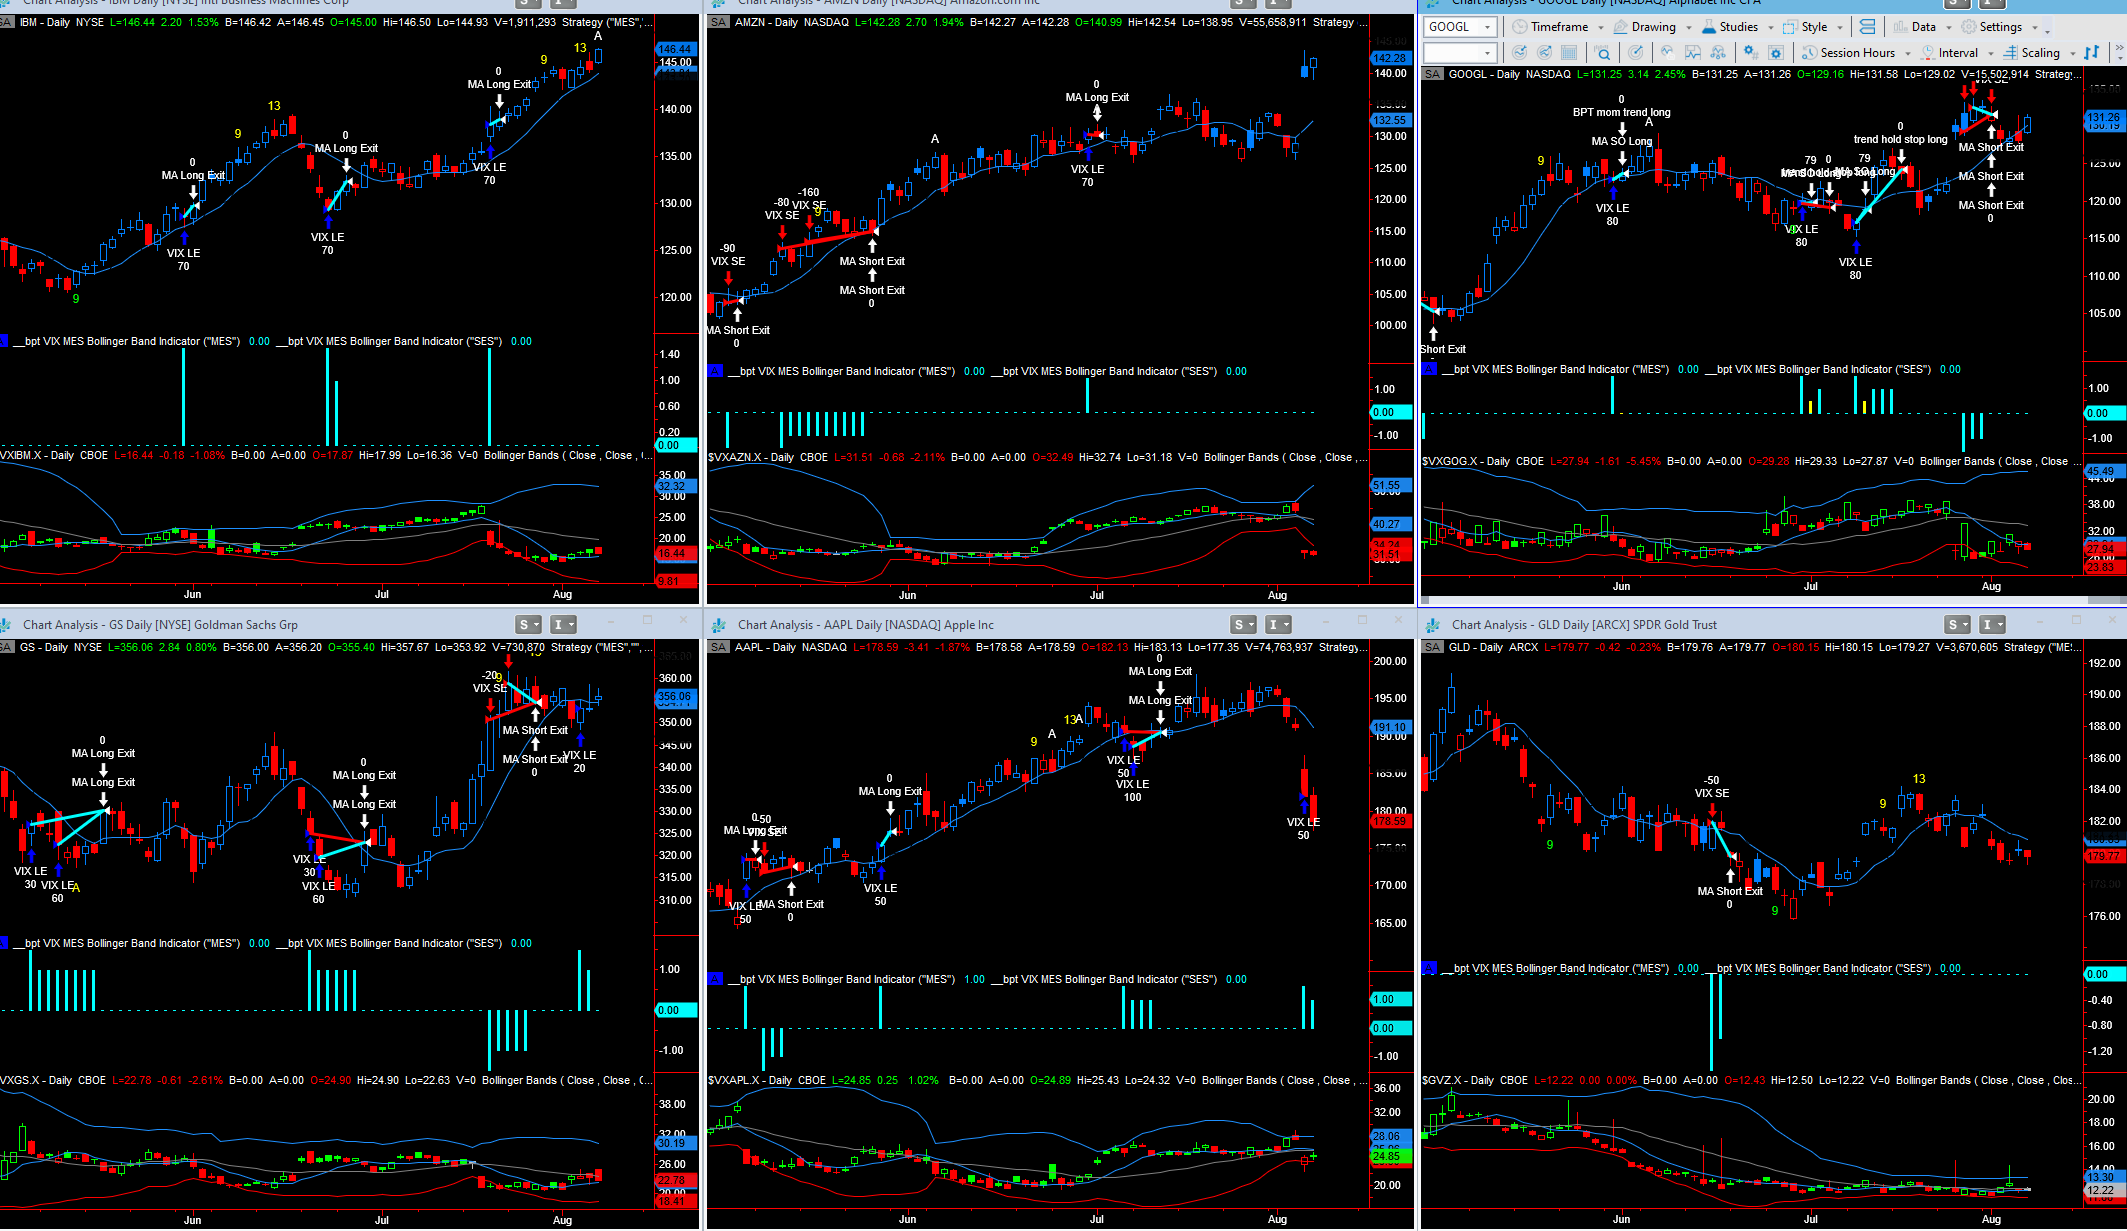The image size is (2127, 1231).
Task: Open the S dropdown on the GS chart window
Action: (x=528, y=625)
